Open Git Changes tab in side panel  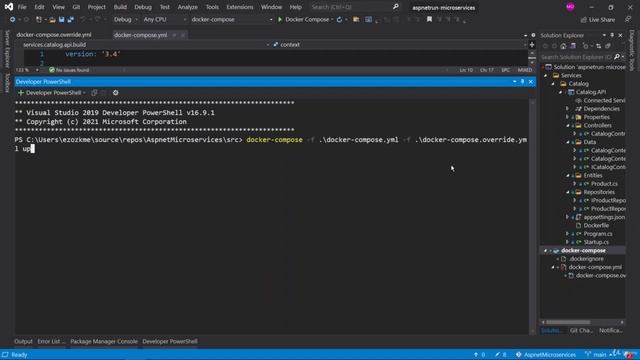(581, 331)
